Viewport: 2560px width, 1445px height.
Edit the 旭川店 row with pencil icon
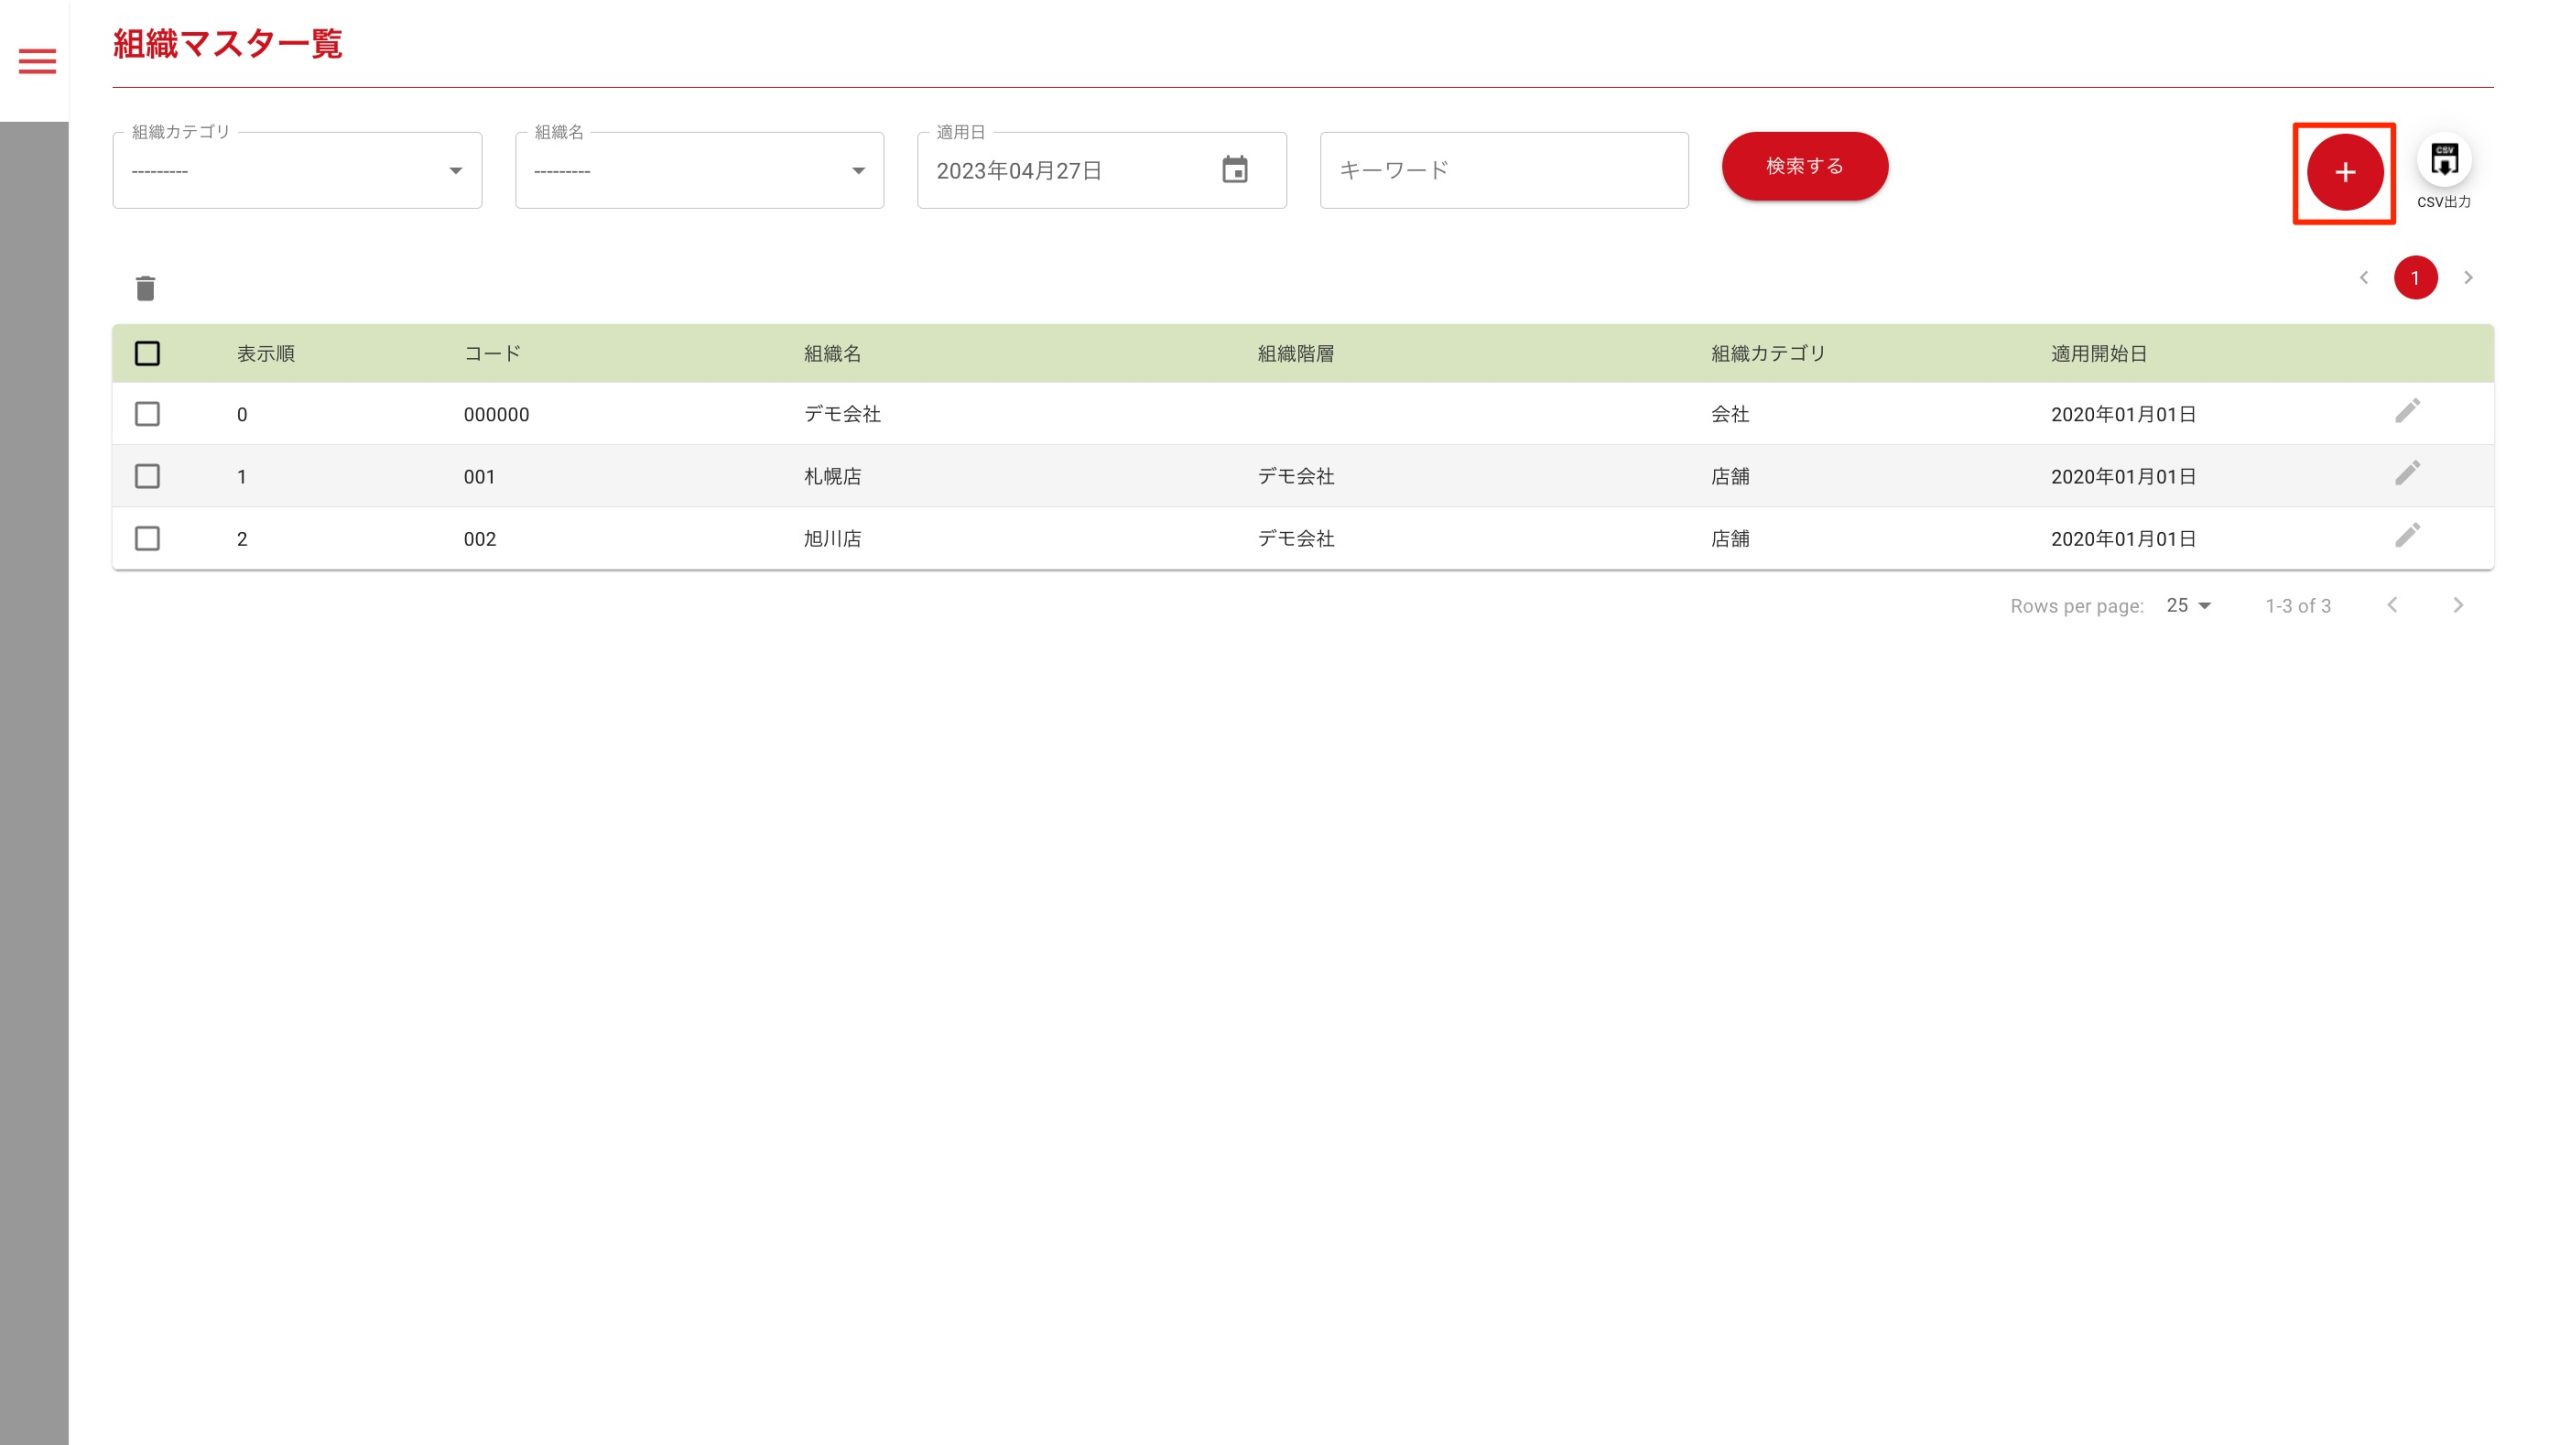pos(2407,535)
